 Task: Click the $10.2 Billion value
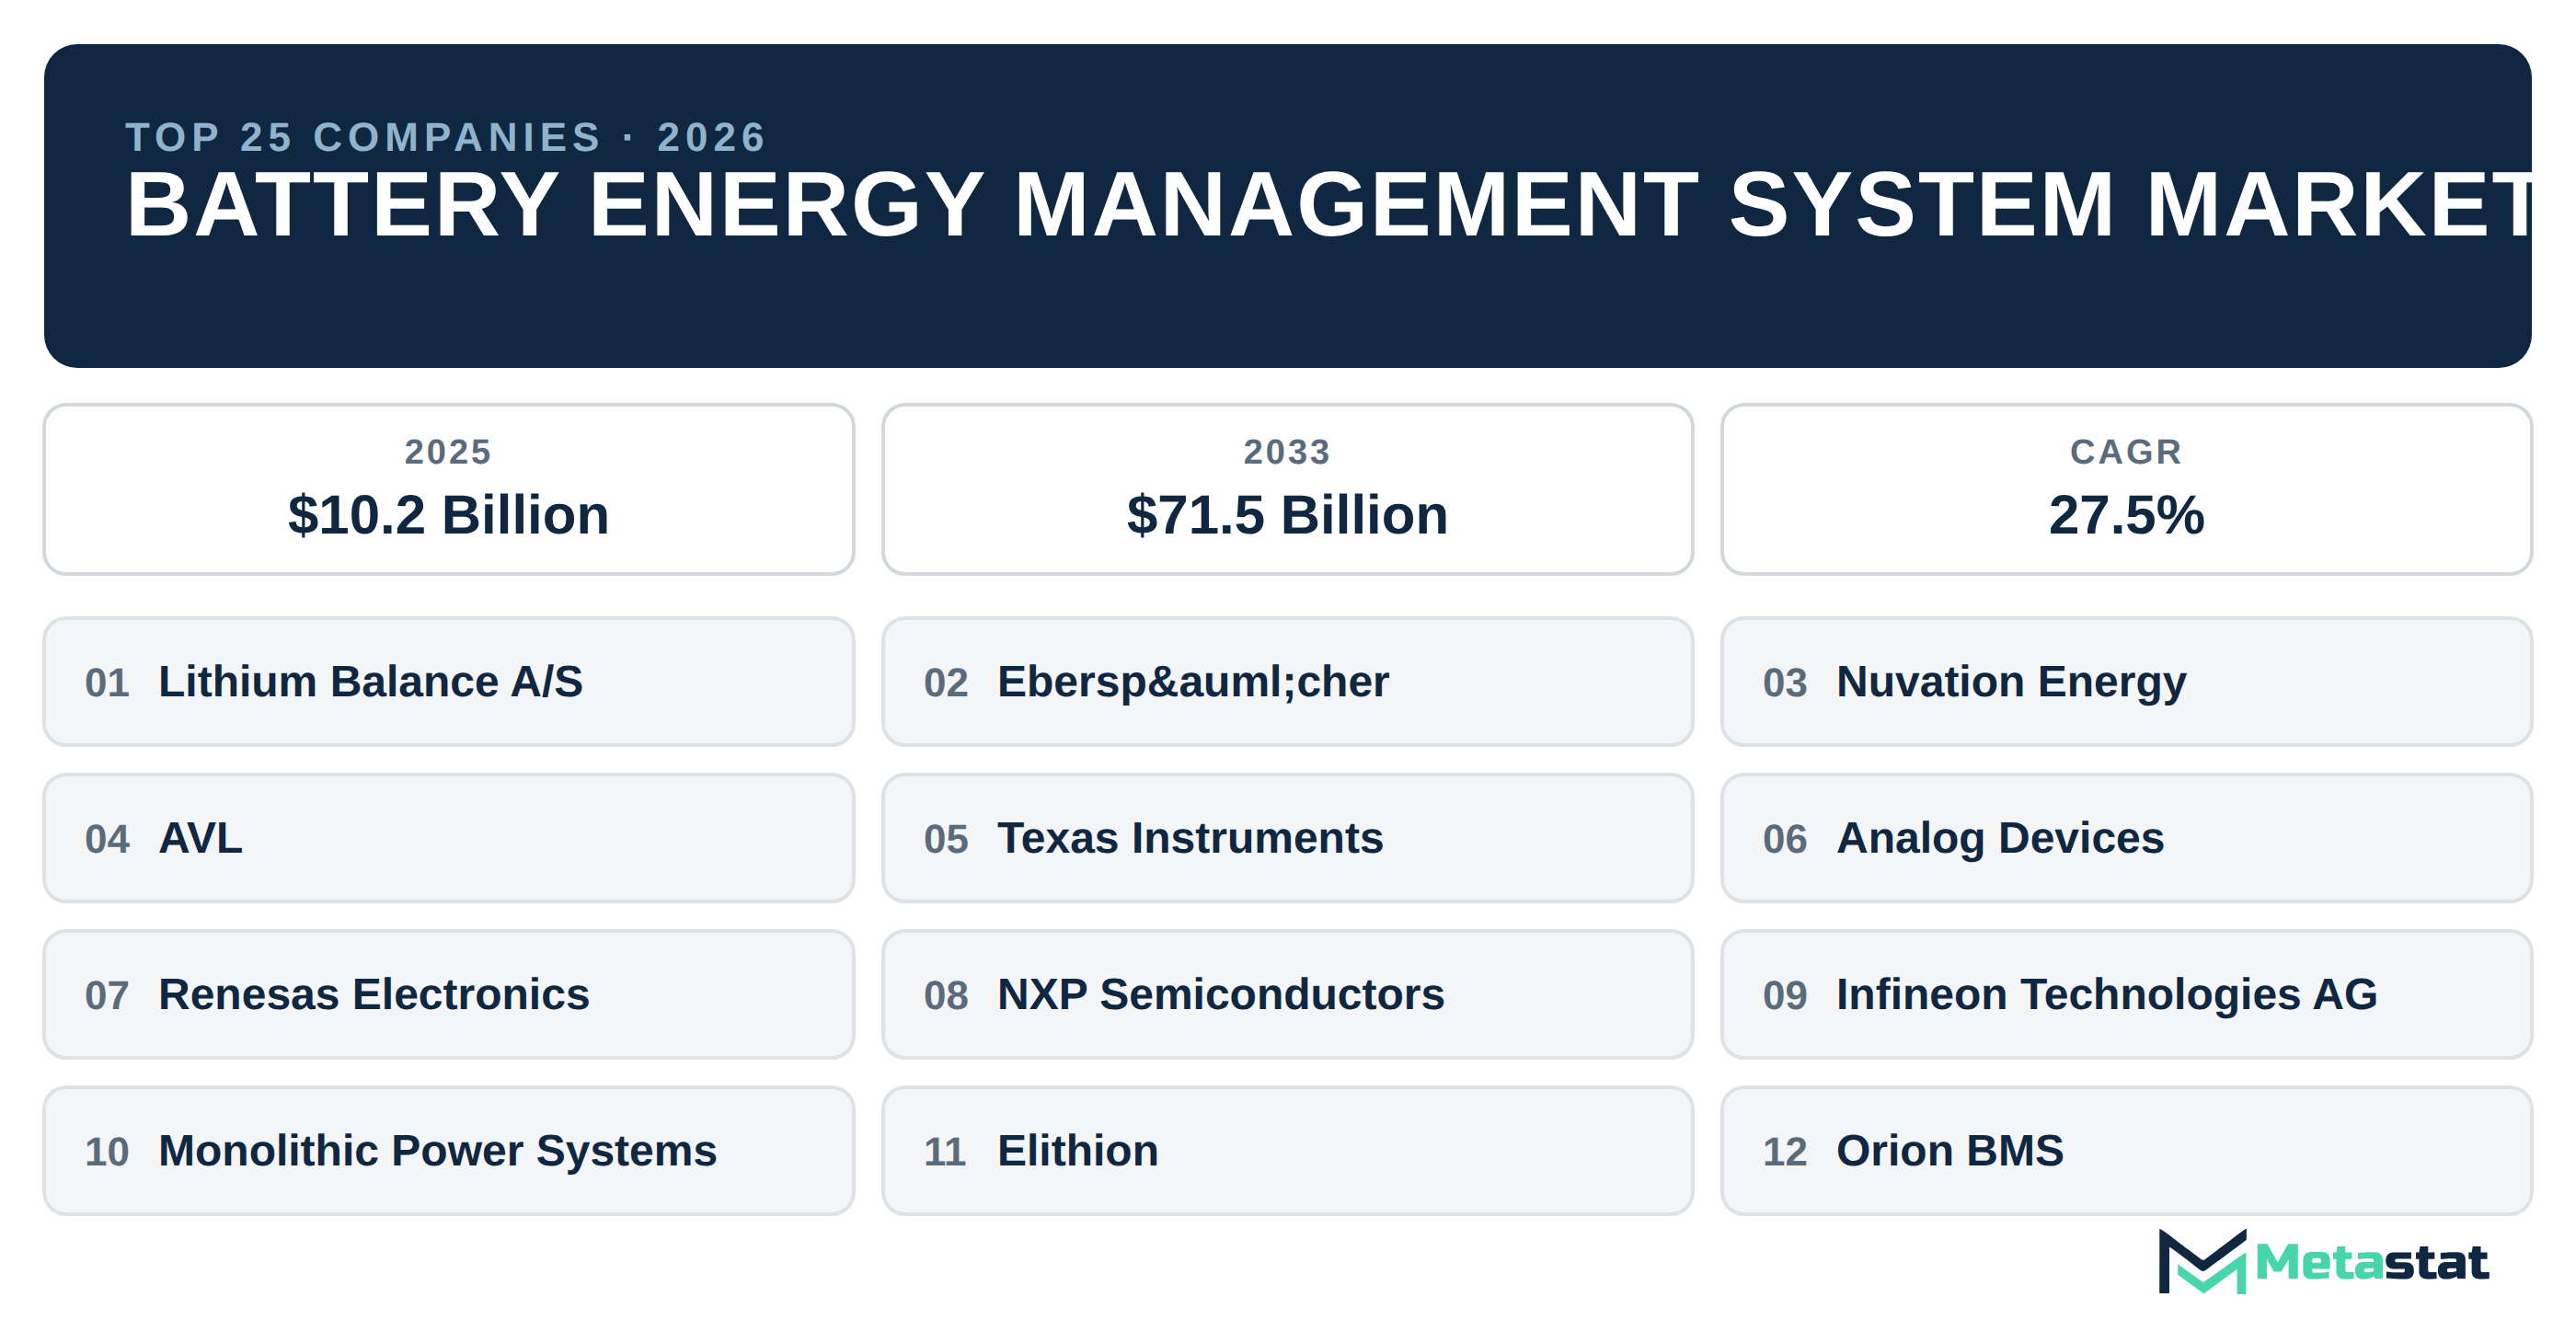tap(448, 515)
